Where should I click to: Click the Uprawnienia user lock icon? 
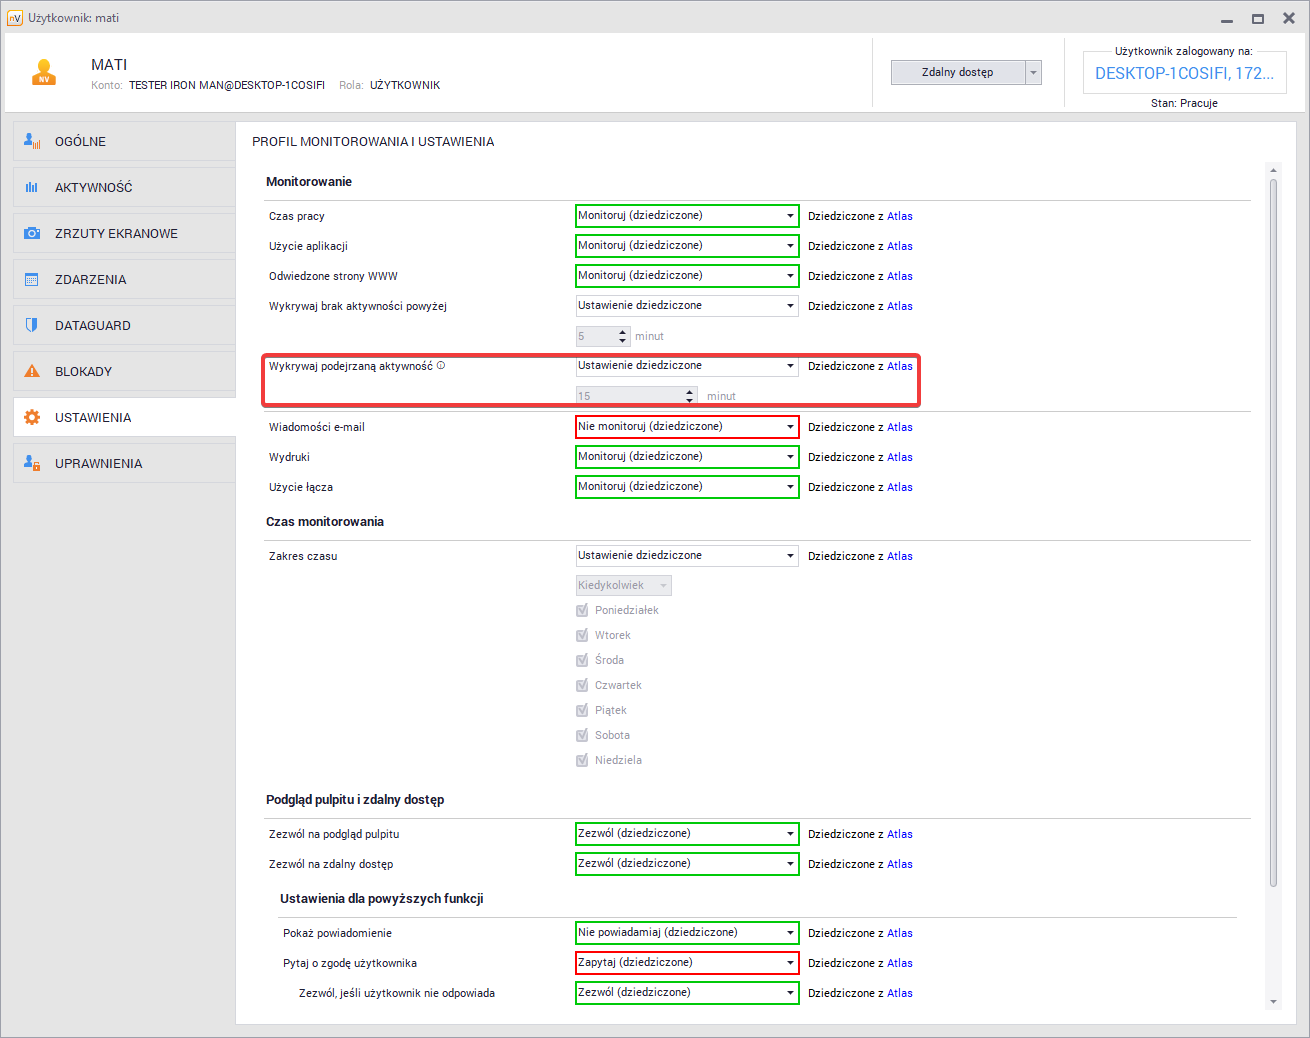(32, 463)
